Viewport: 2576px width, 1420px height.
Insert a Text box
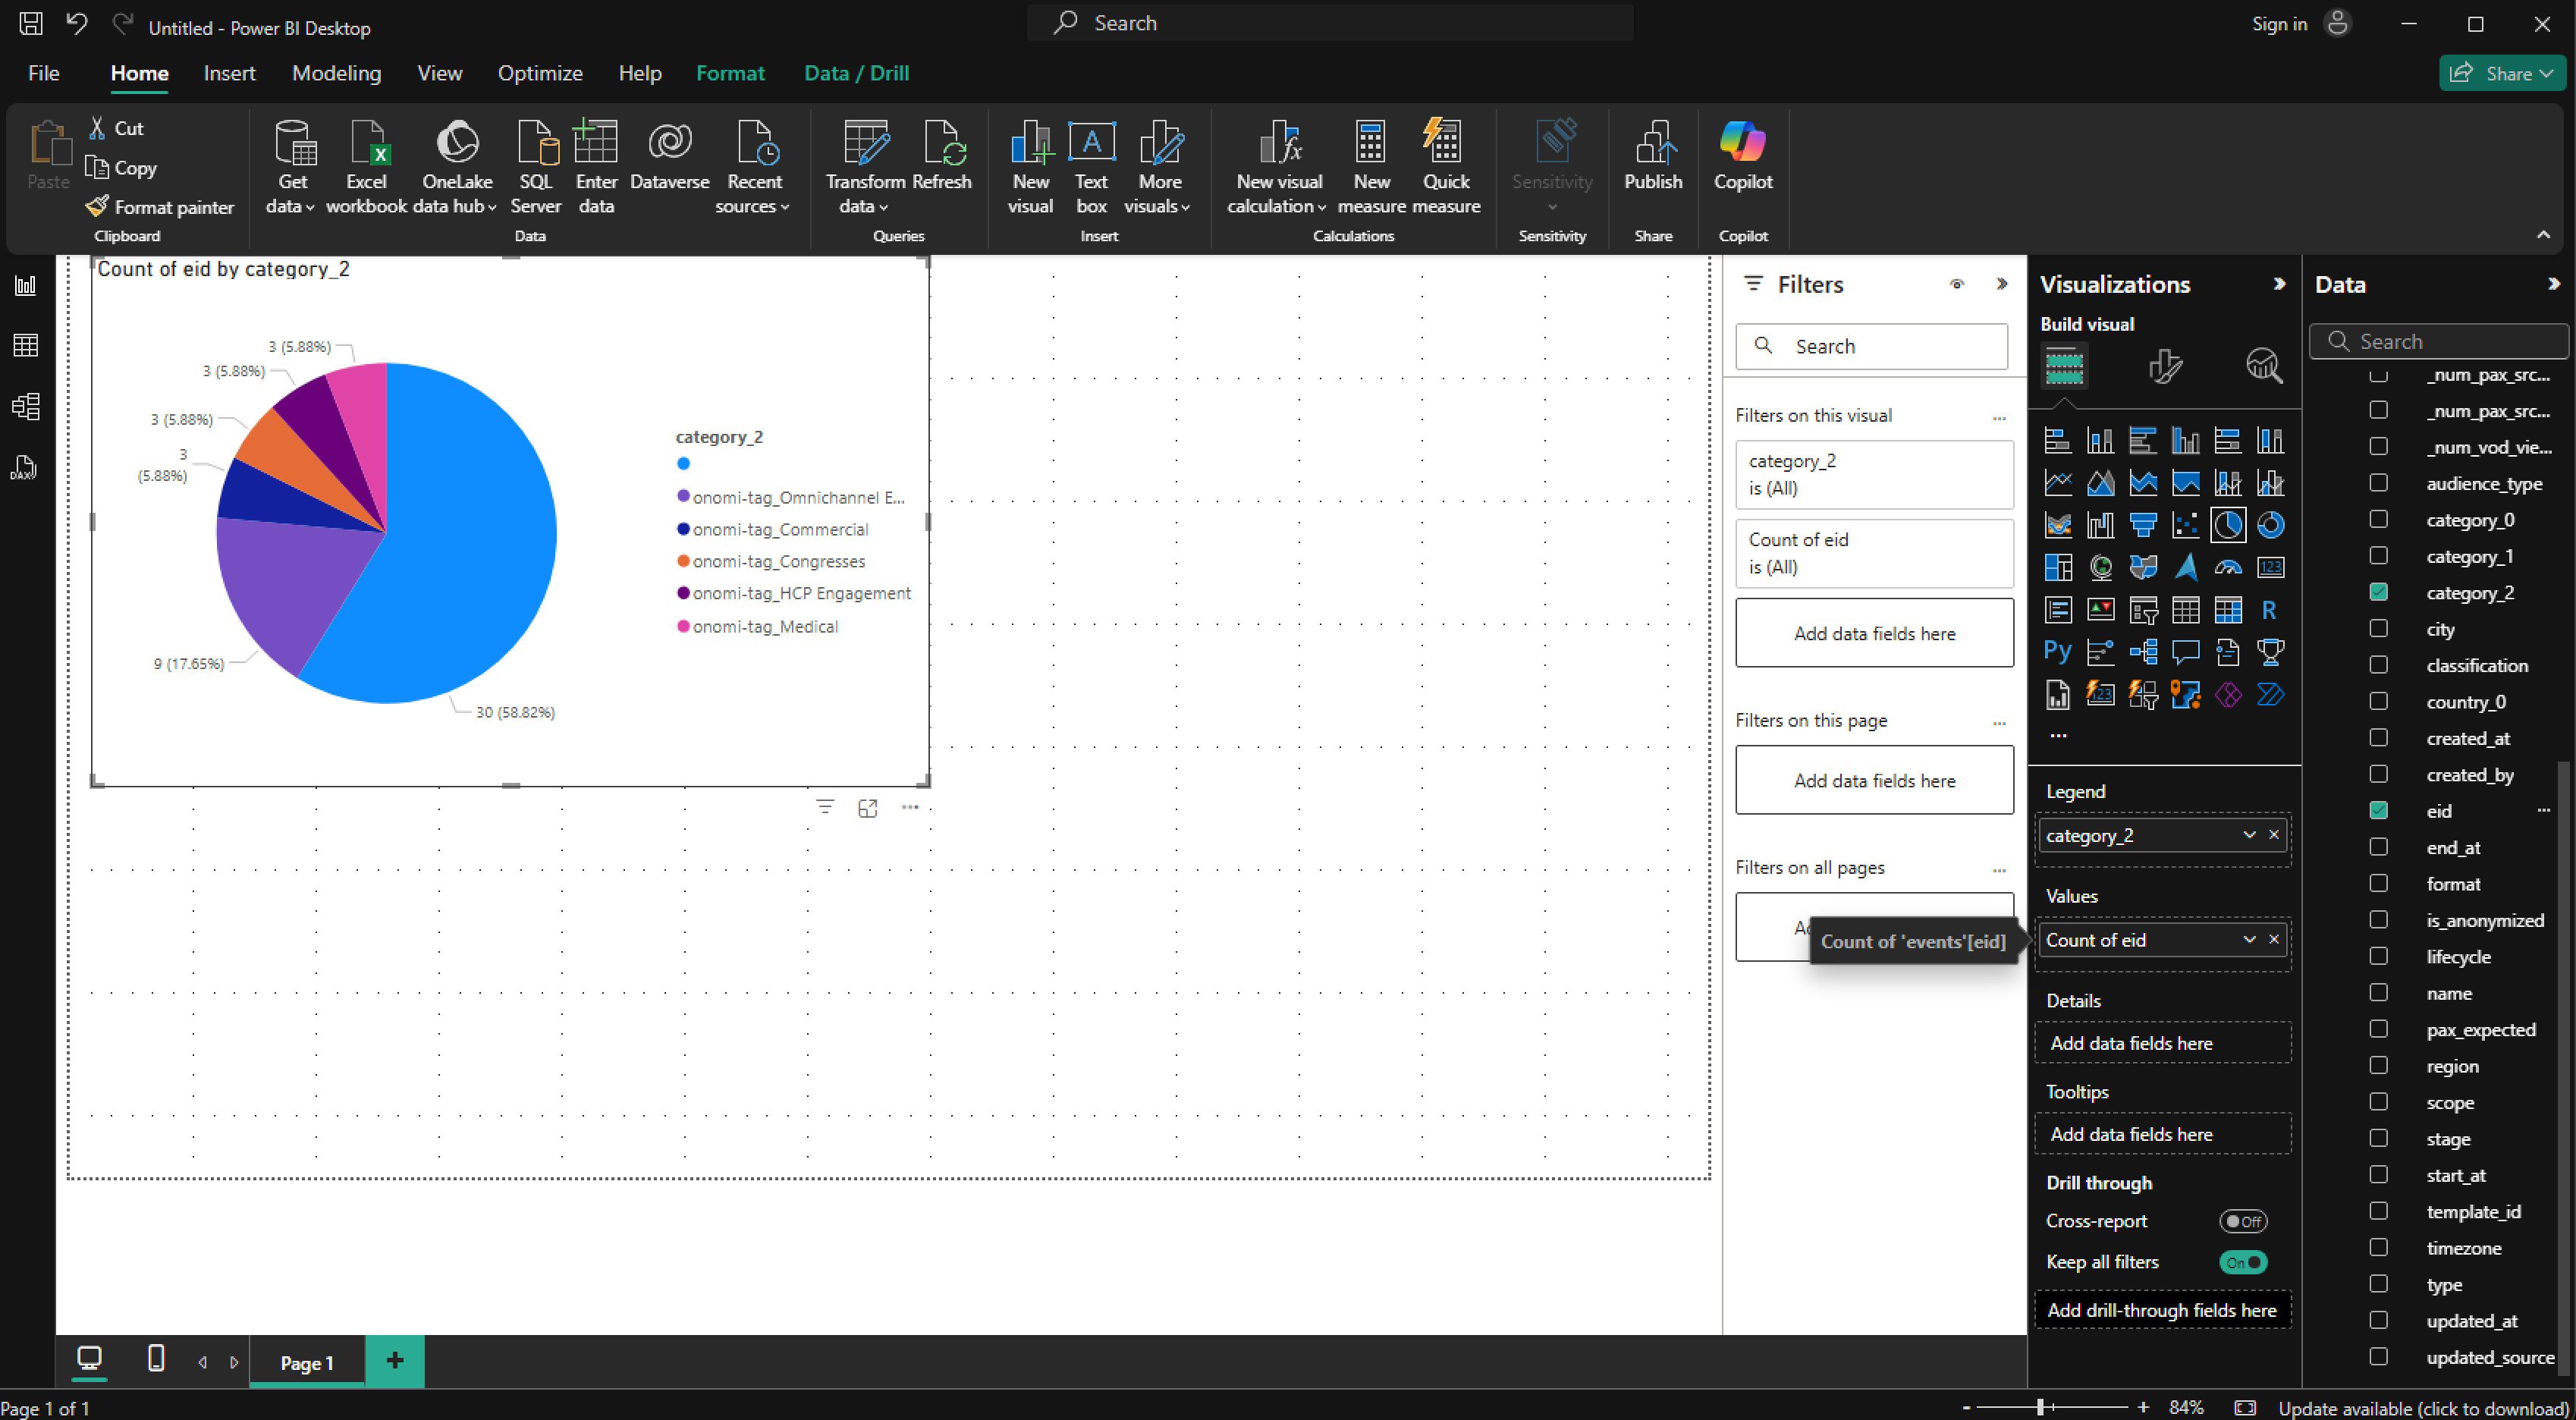tap(1091, 167)
